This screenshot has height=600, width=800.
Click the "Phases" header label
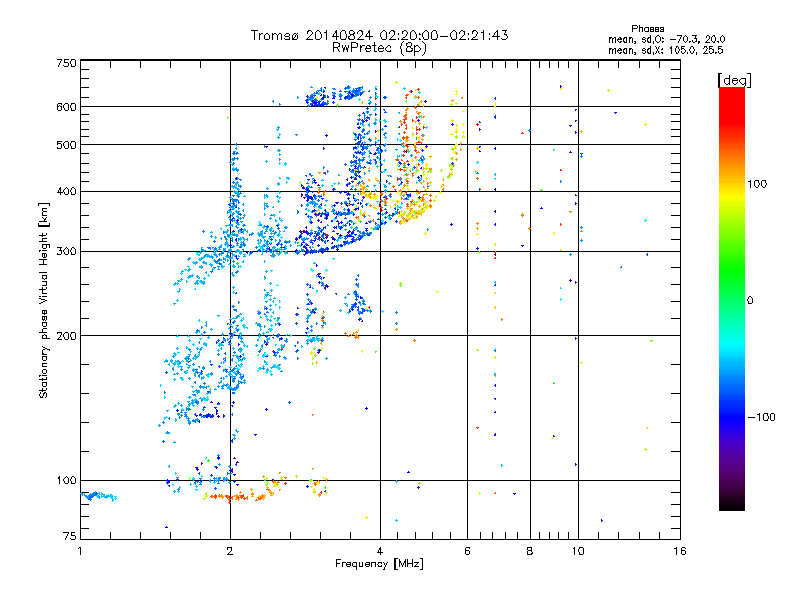pos(647,29)
